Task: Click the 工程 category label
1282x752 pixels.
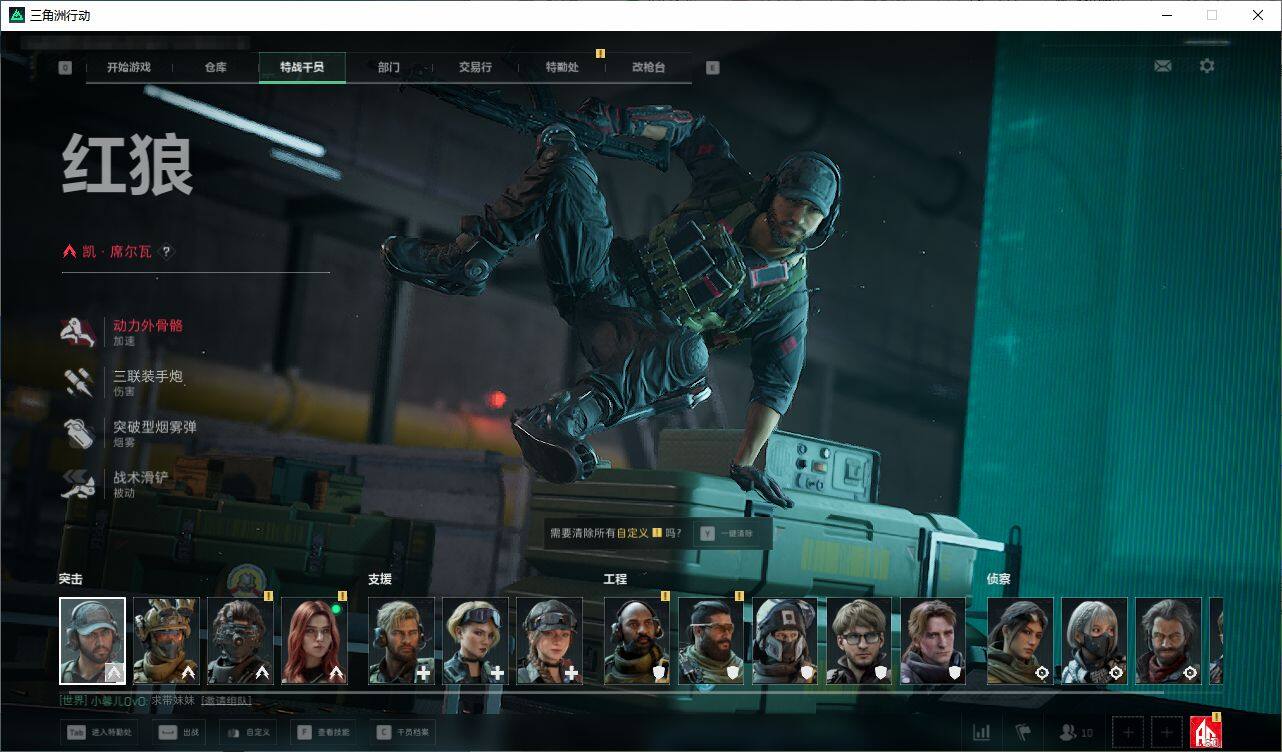Action: tap(615, 579)
